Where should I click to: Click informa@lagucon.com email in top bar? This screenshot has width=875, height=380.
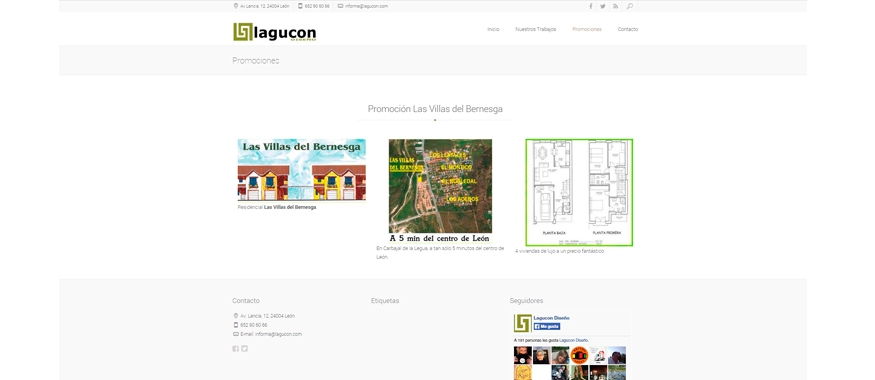pos(366,6)
